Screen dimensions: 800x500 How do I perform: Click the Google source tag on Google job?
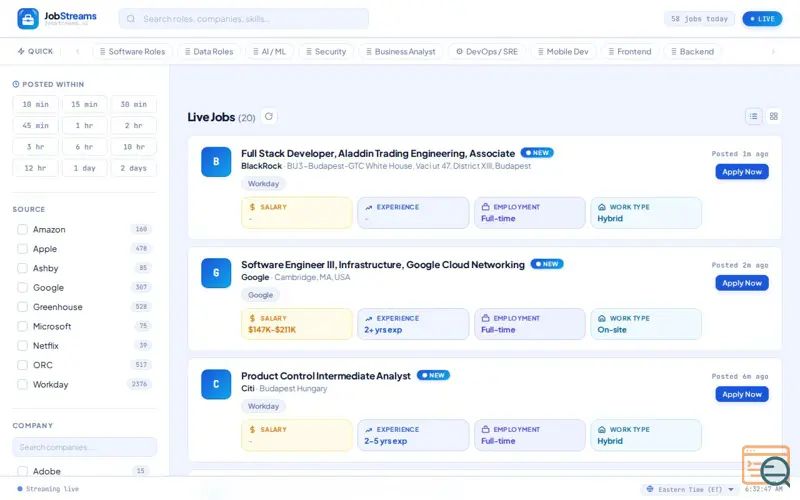pos(260,295)
